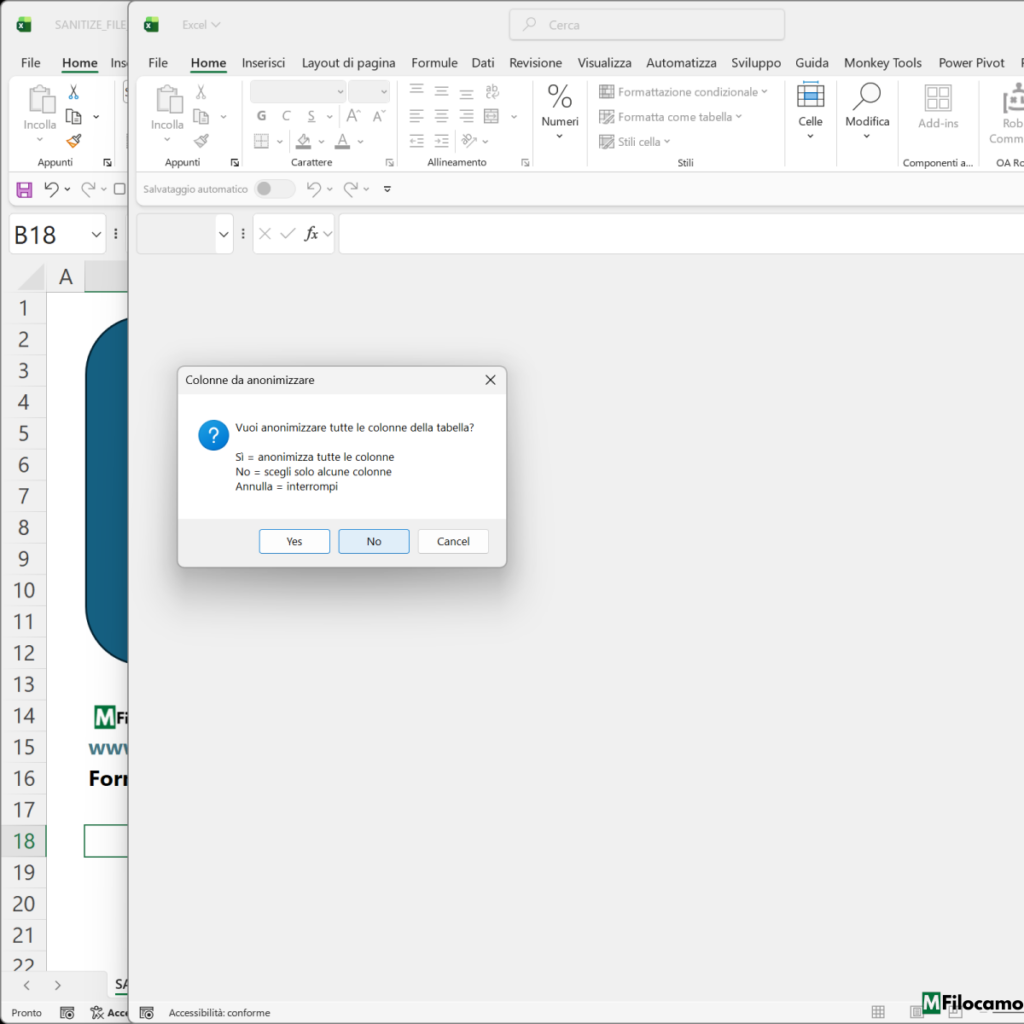
Task: Click the text orientation icon
Action: 469,141
